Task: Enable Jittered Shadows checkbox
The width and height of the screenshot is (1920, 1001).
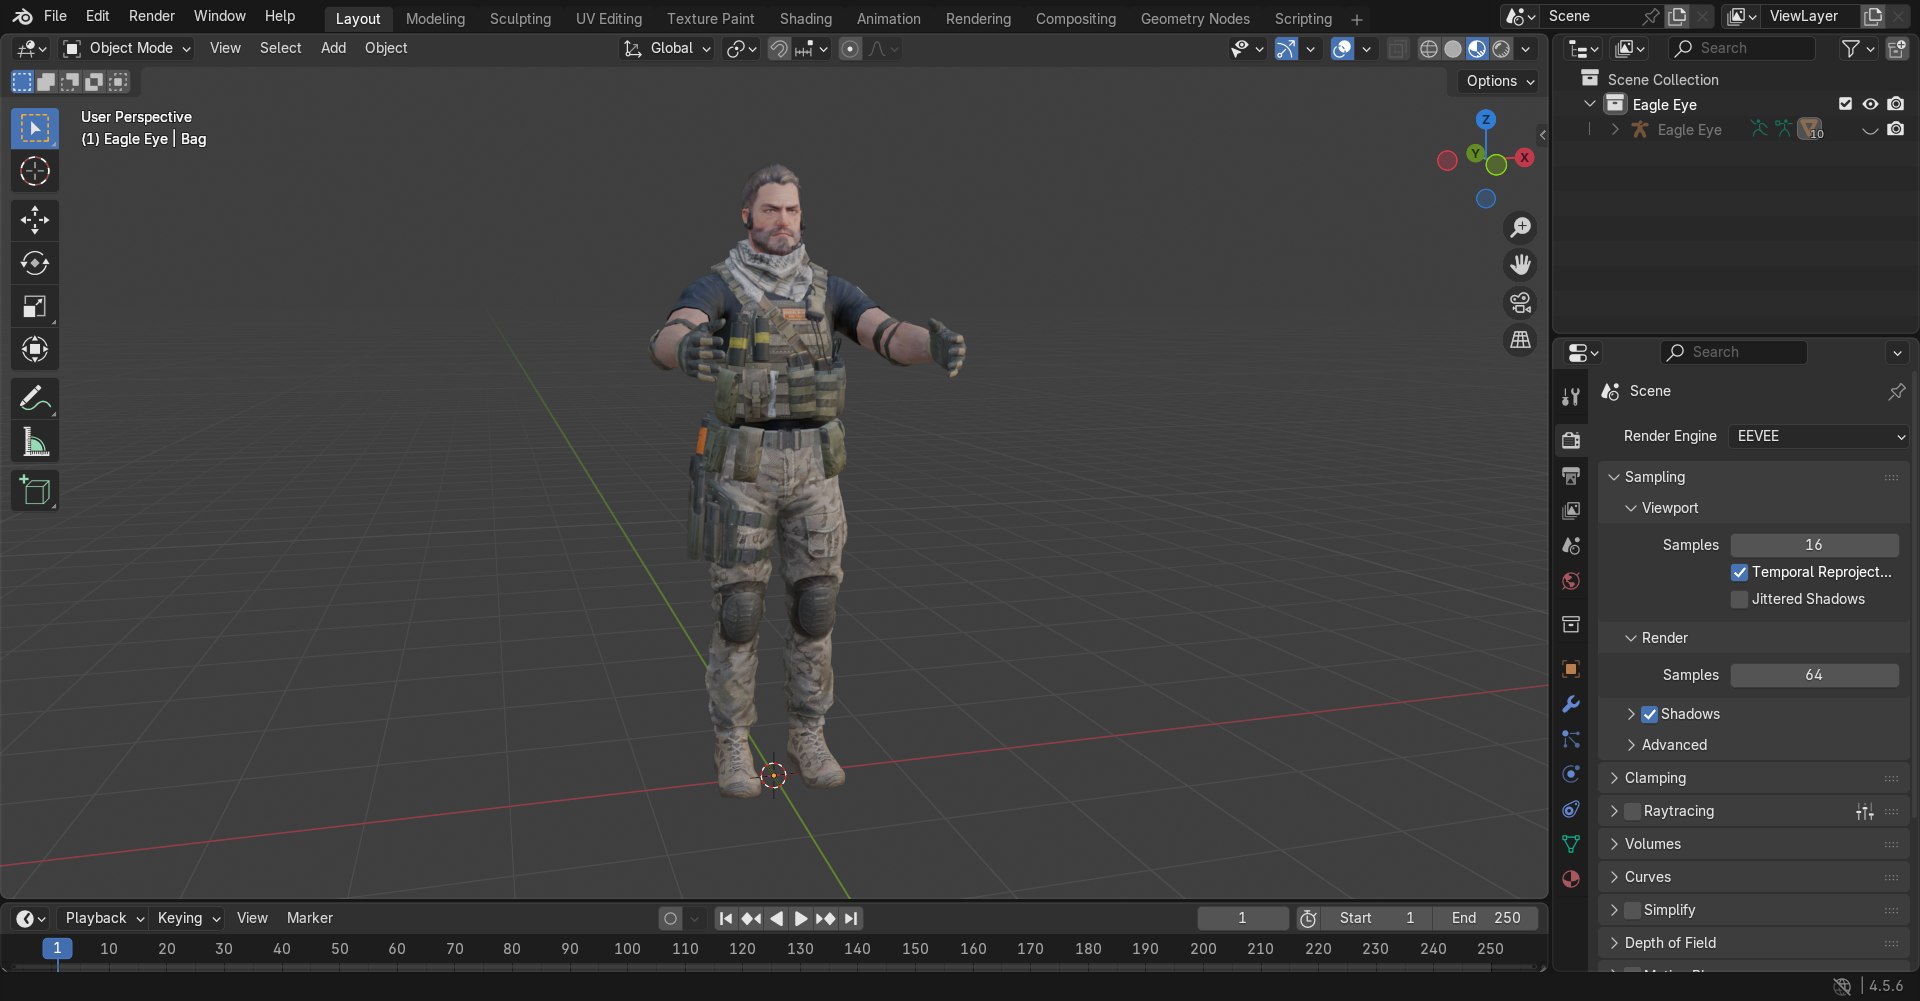Action: (x=1740, y=599)
